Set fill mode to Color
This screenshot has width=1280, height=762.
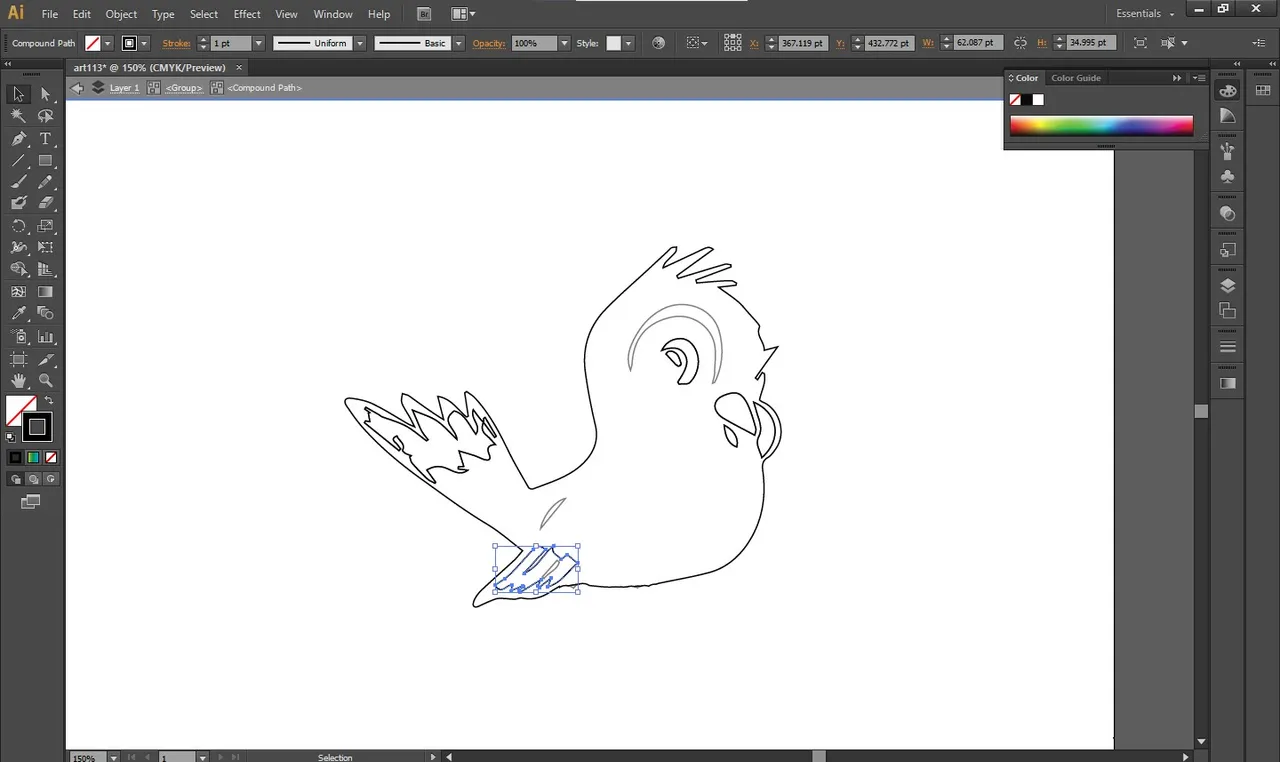click(15, 457)
